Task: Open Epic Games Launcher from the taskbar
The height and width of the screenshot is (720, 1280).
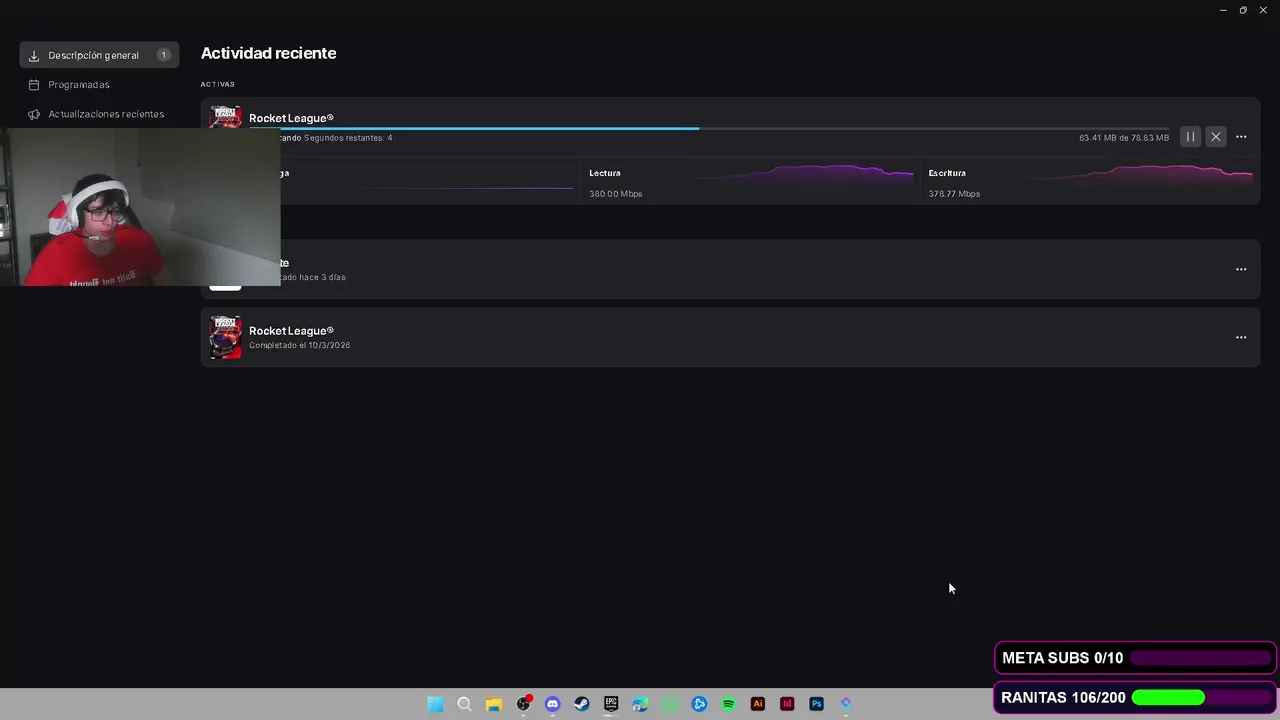Action: pos(611,704)
